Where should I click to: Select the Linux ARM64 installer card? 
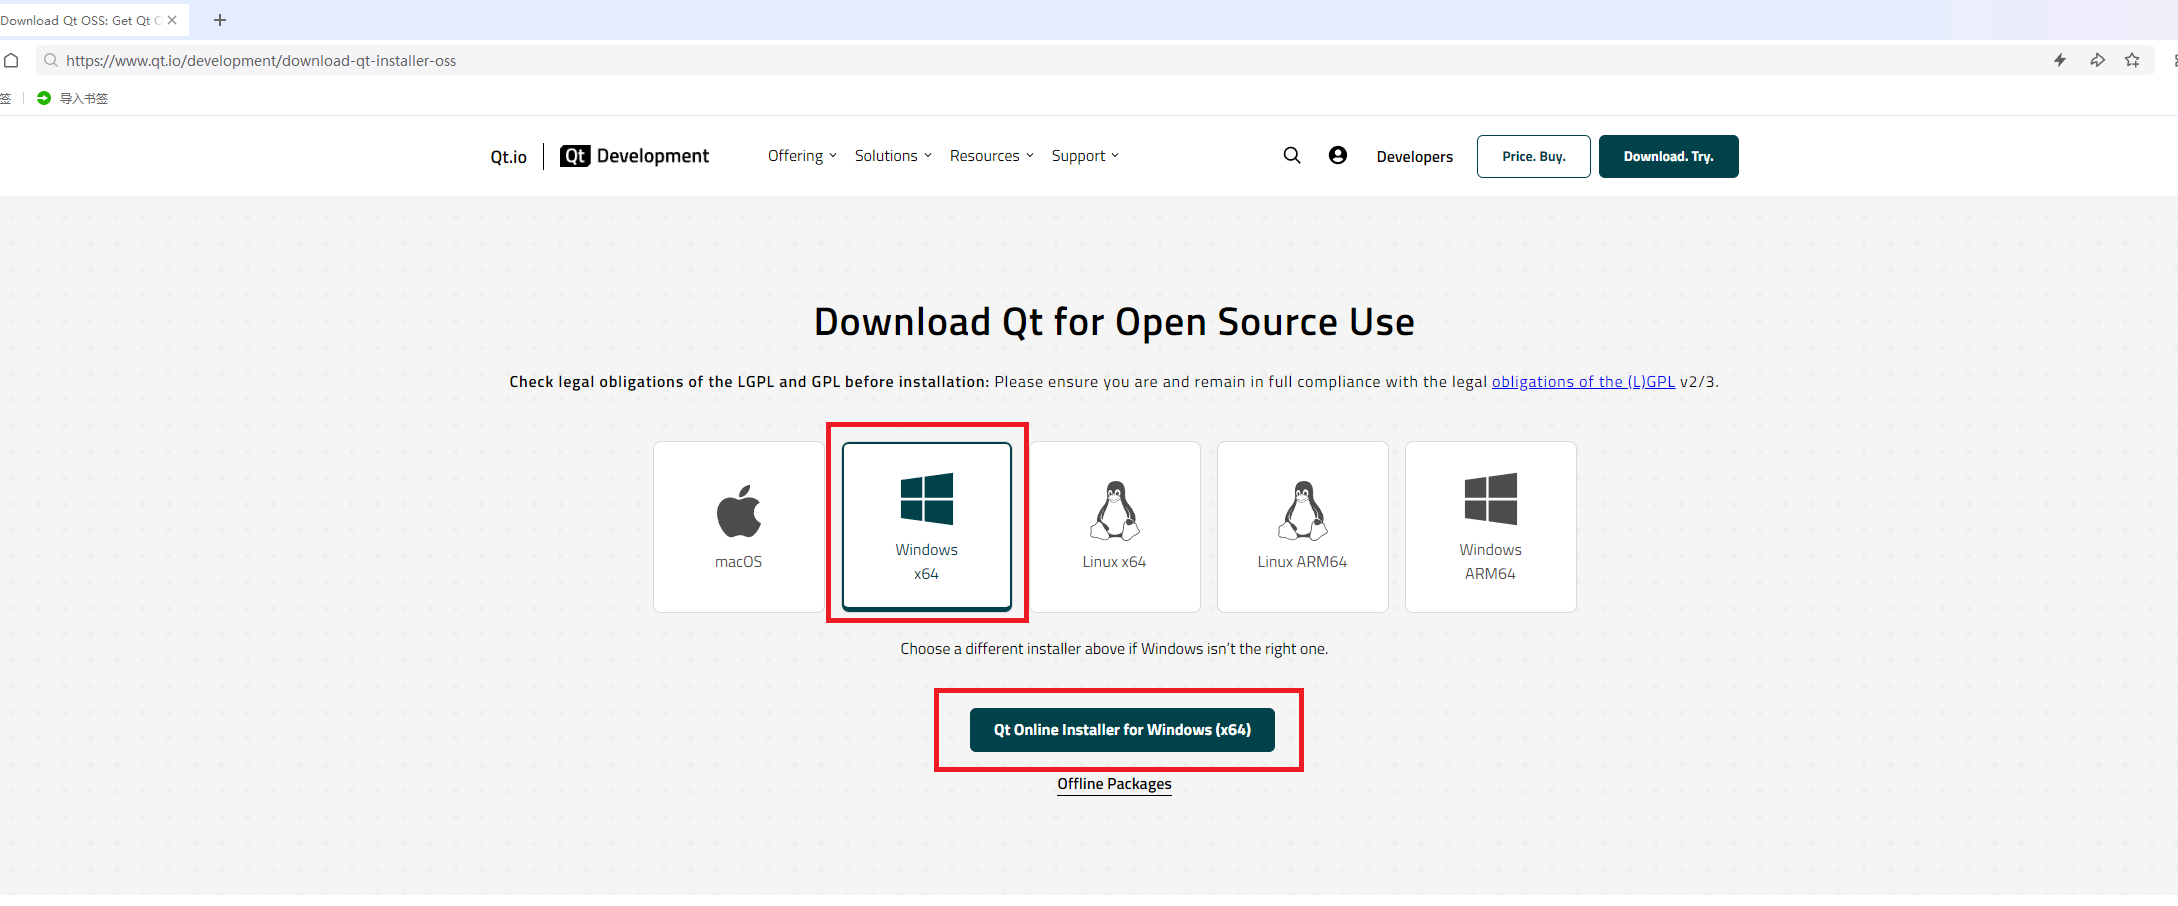point(1303,527)
